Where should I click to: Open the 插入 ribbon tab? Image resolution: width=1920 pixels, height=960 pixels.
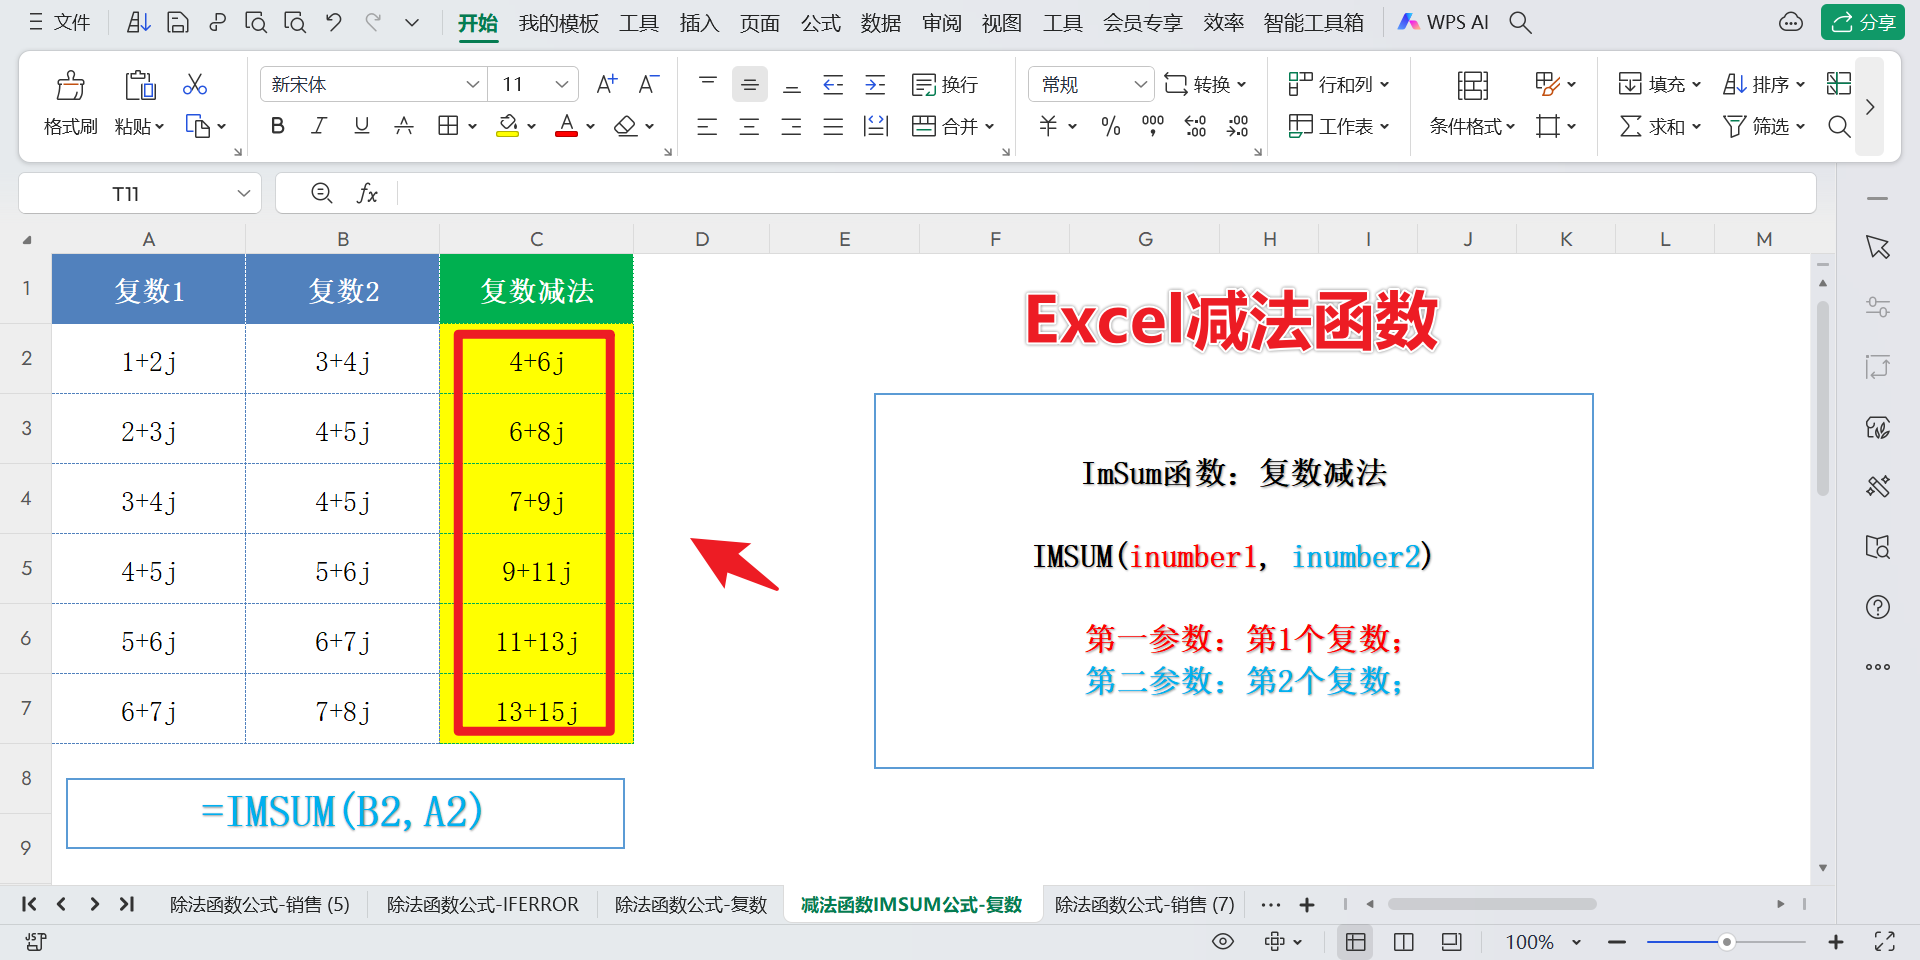coord(698,22)
